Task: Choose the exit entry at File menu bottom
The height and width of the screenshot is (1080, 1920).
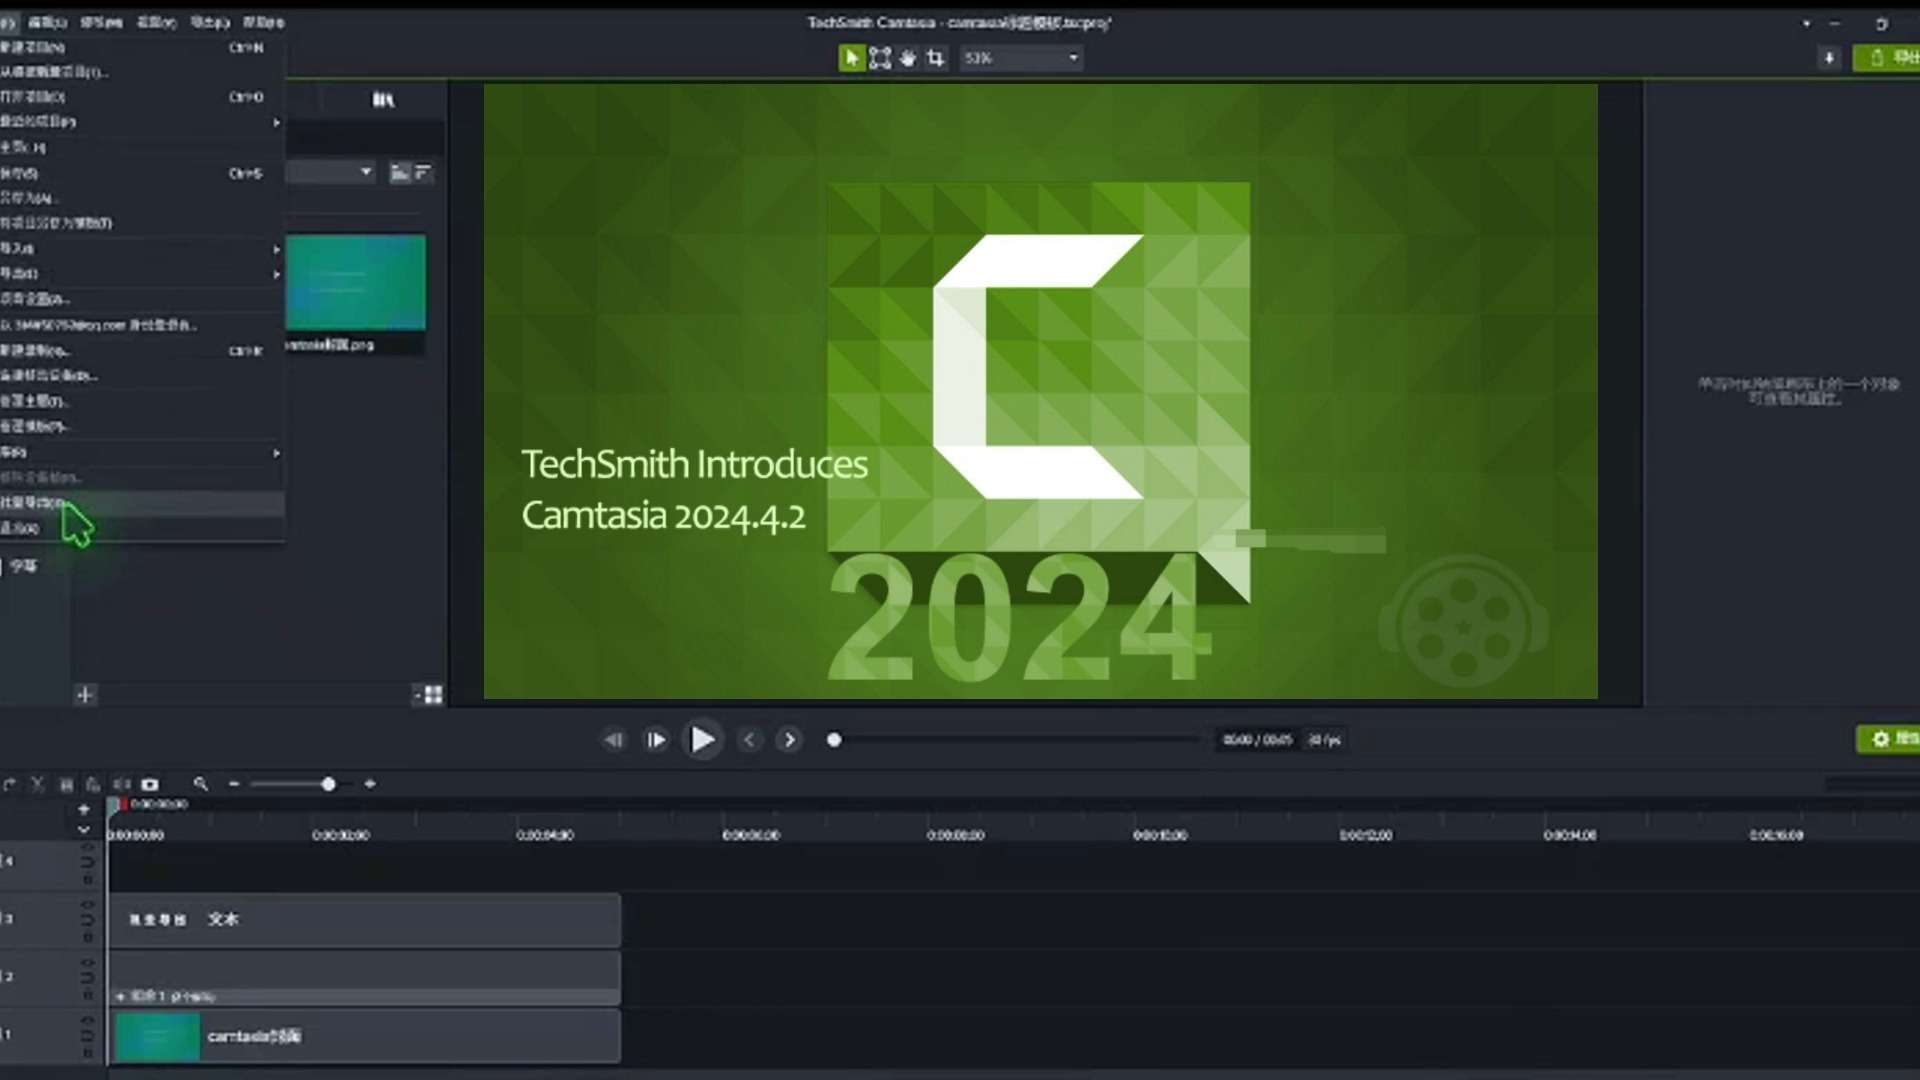Action: click(140, 528)
